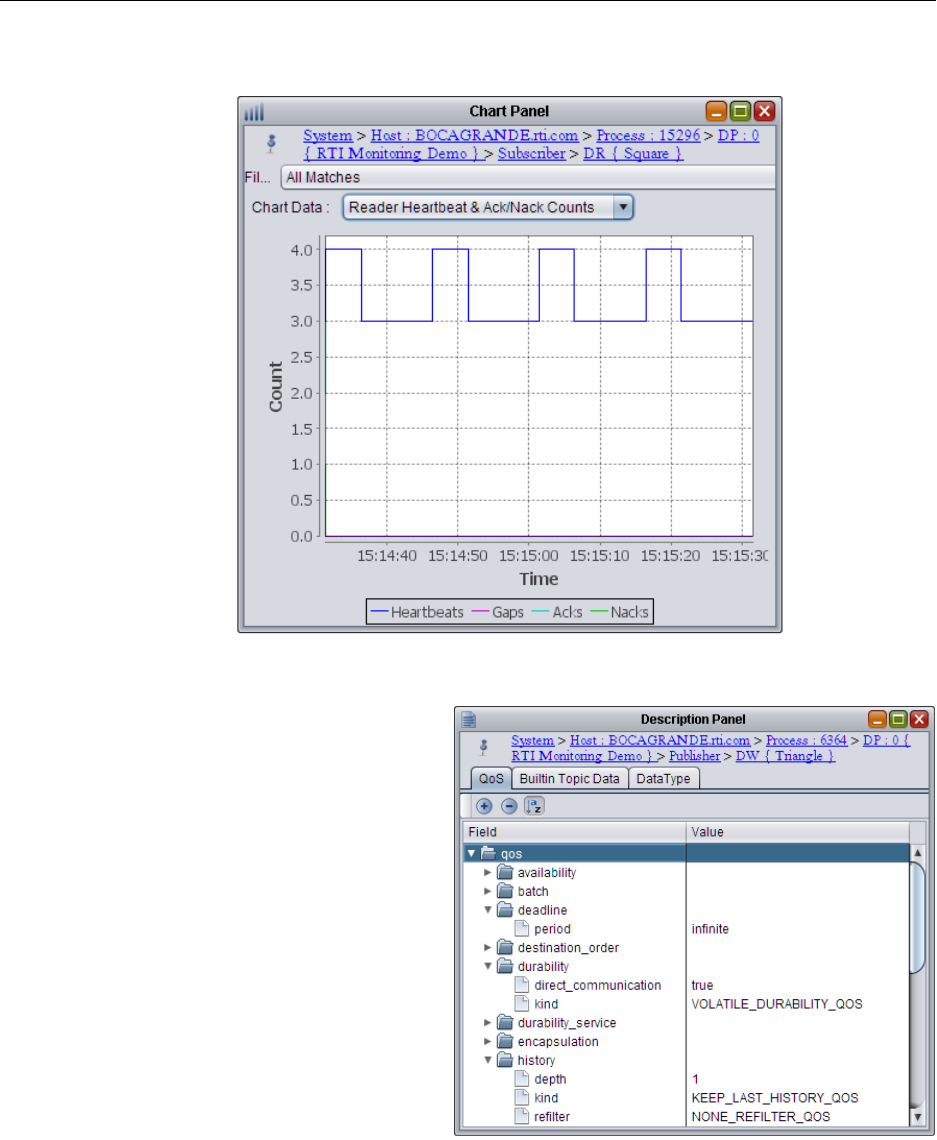This screenshot has width=937, height=1140.
Task: Click the direct_communication file icon
Action: click(522, 985)
